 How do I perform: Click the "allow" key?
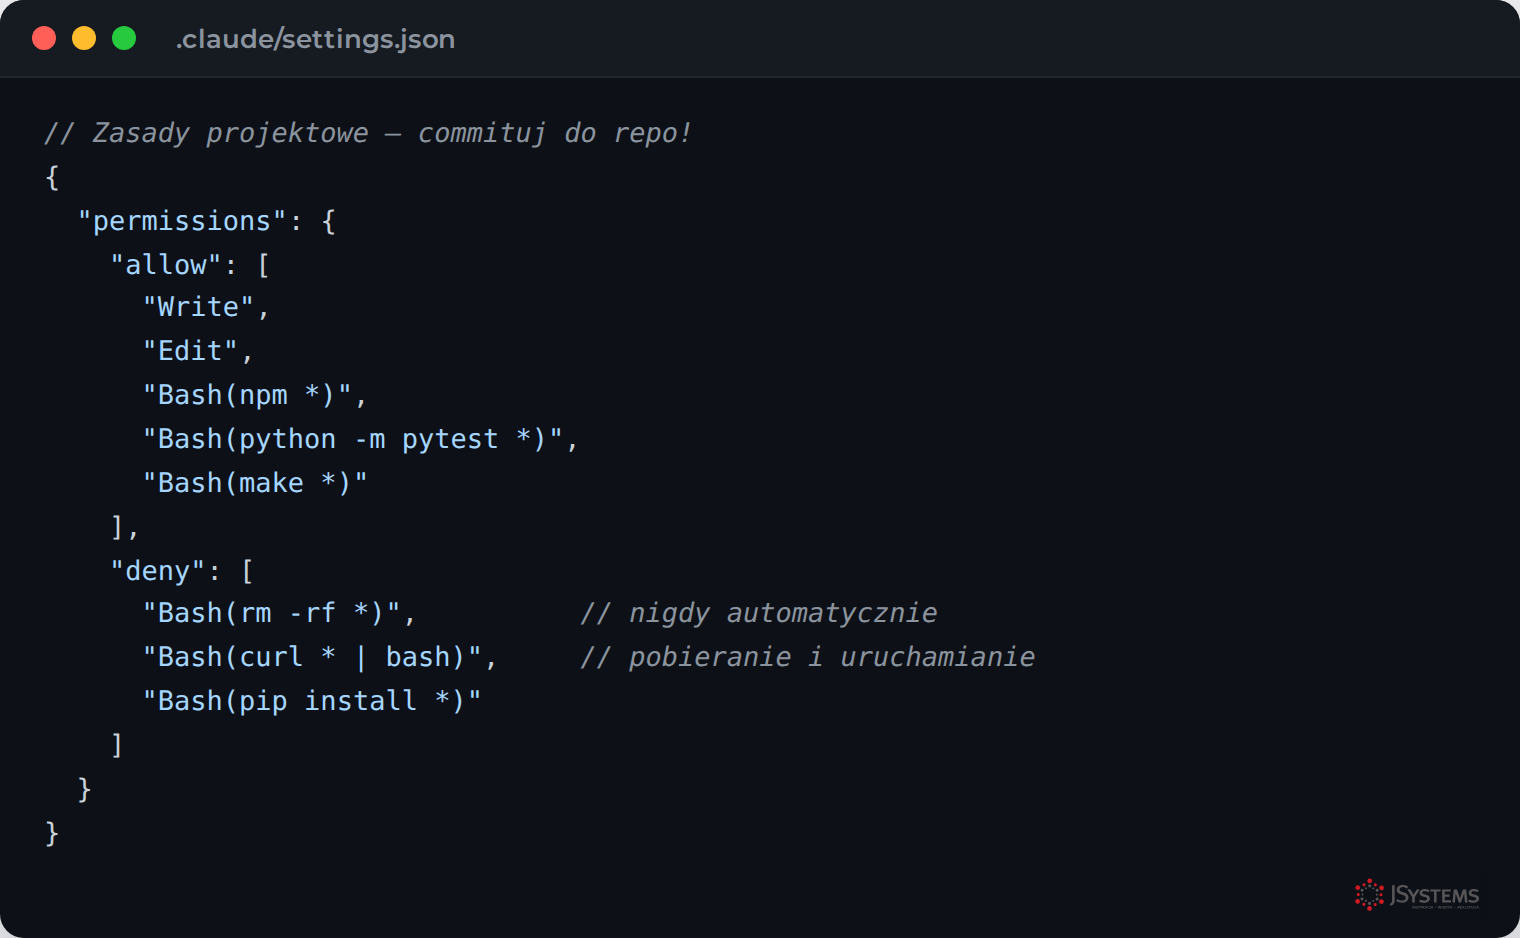pos(165,265)
